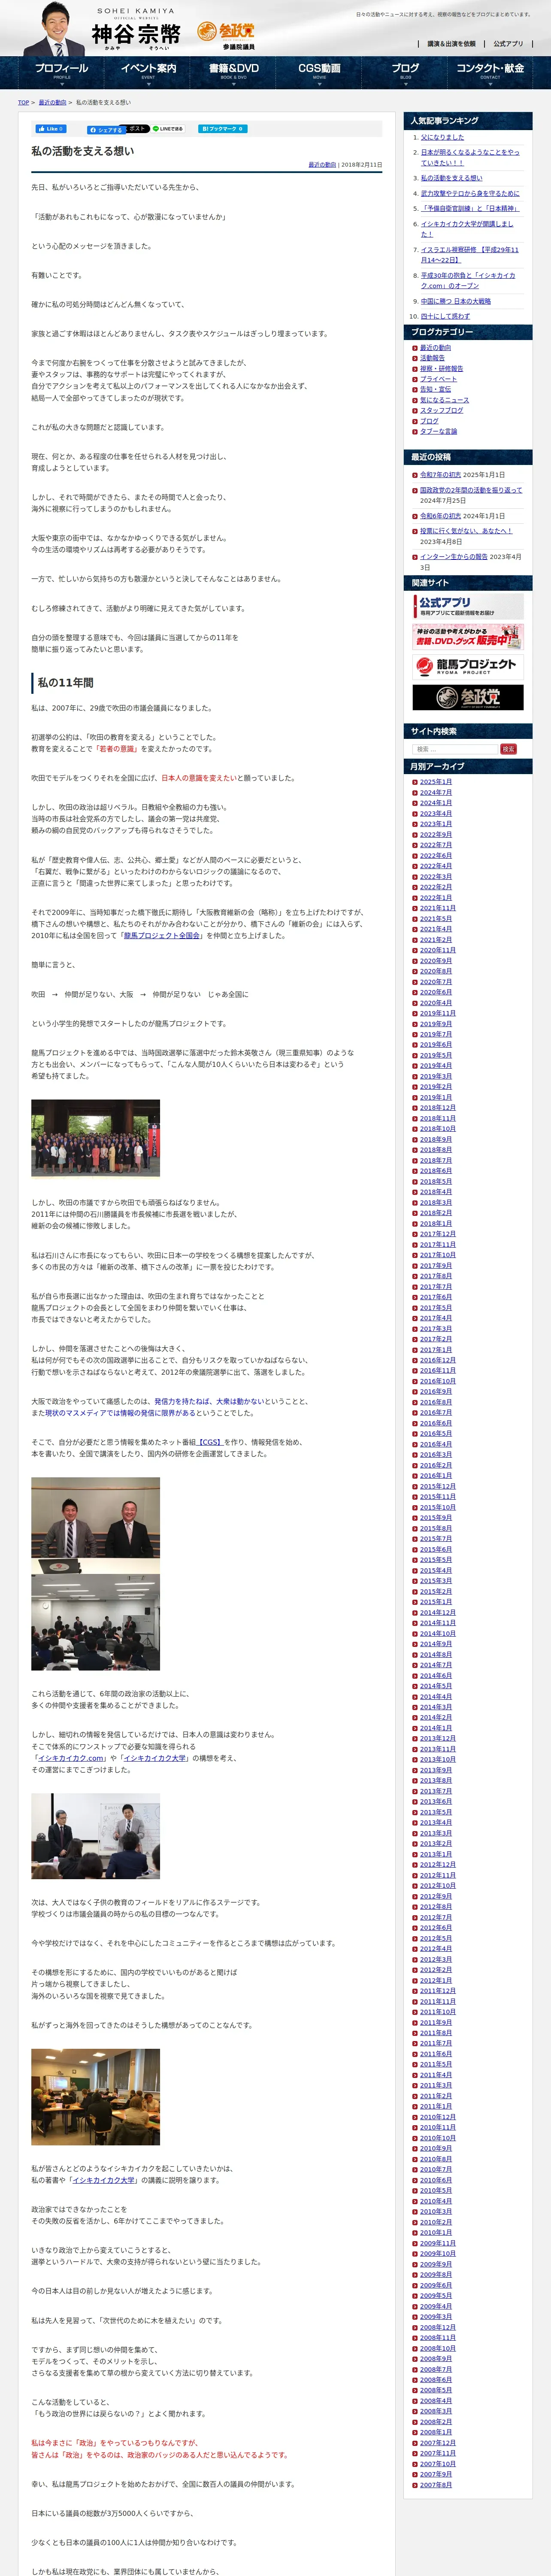This screenshot has width=551, height=2576.
Task: Open the 視察・研修報告 blog category
Action: [x=441, y=369]
